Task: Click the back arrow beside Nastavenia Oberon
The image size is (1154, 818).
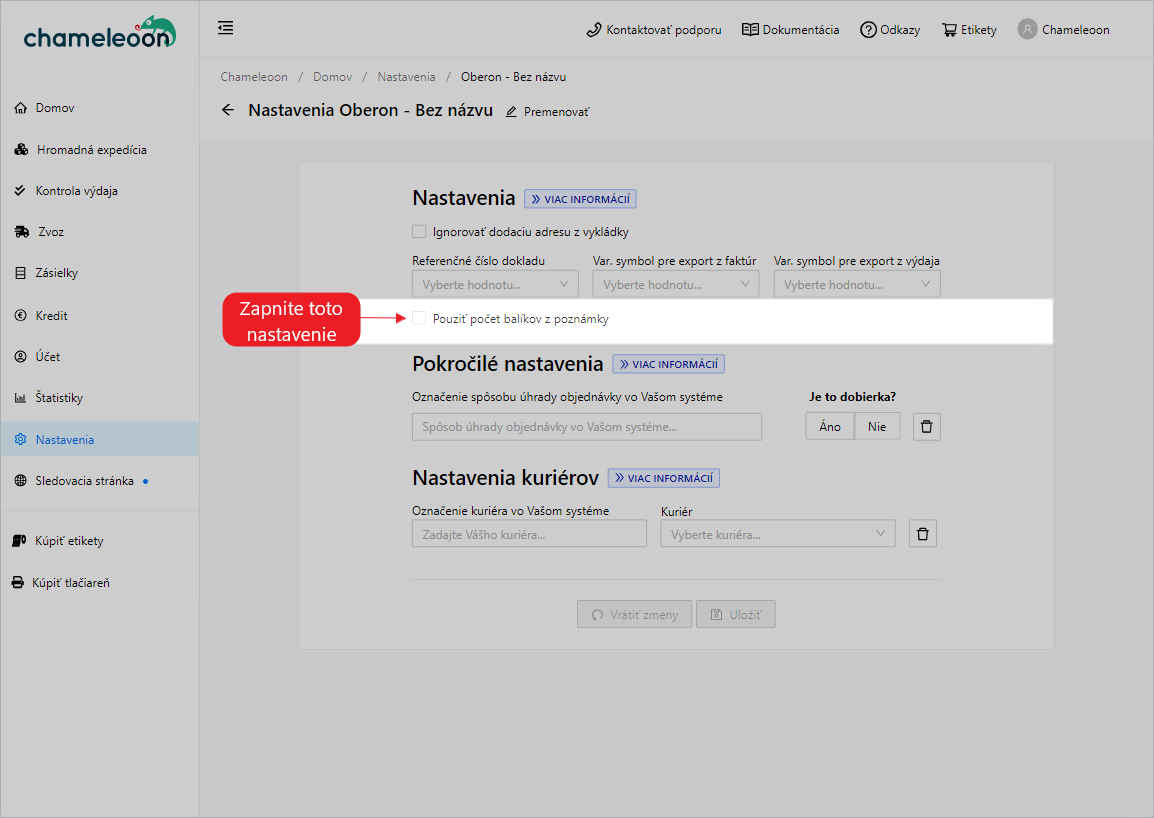Action: pyautogui.click(x=228, y=111)
